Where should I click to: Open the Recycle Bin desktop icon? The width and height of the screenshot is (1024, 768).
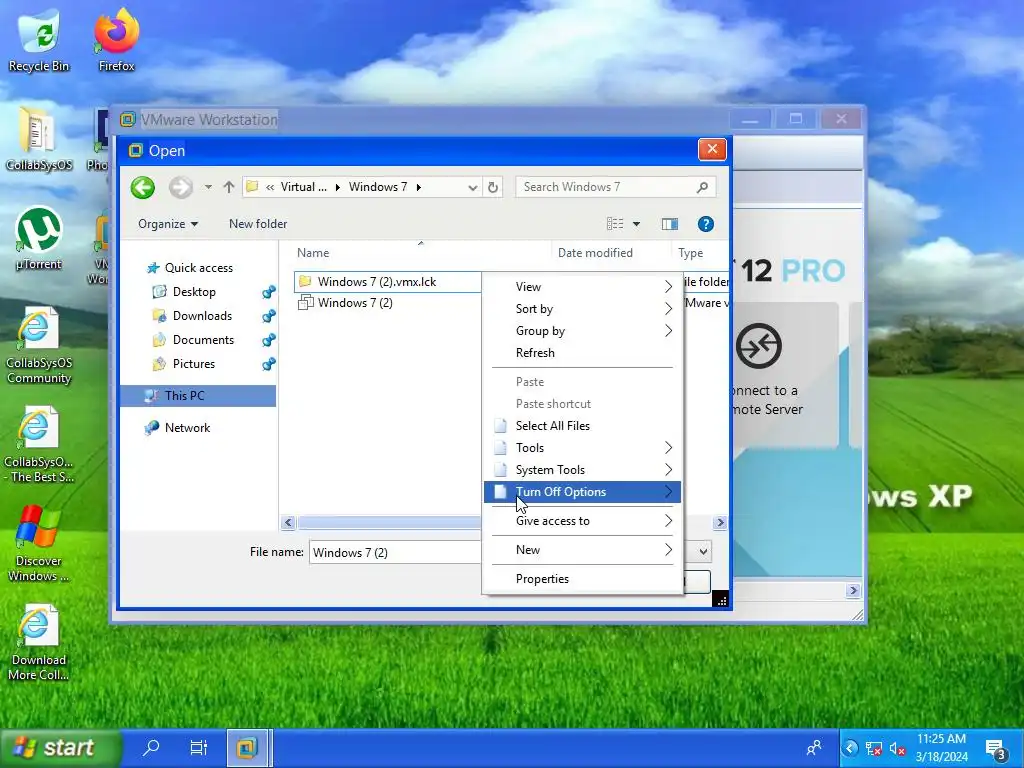pos(39,39)
